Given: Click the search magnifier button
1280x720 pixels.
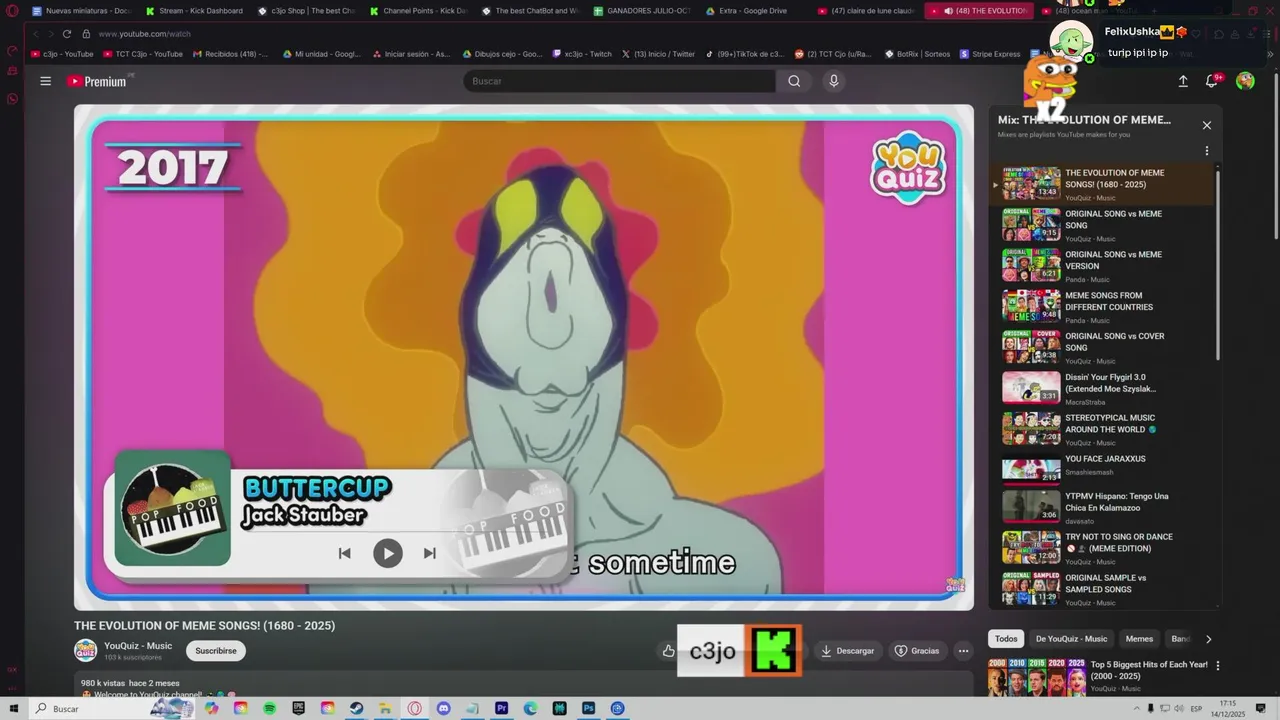Looking at the screenshot, I should tap(794, 81).
